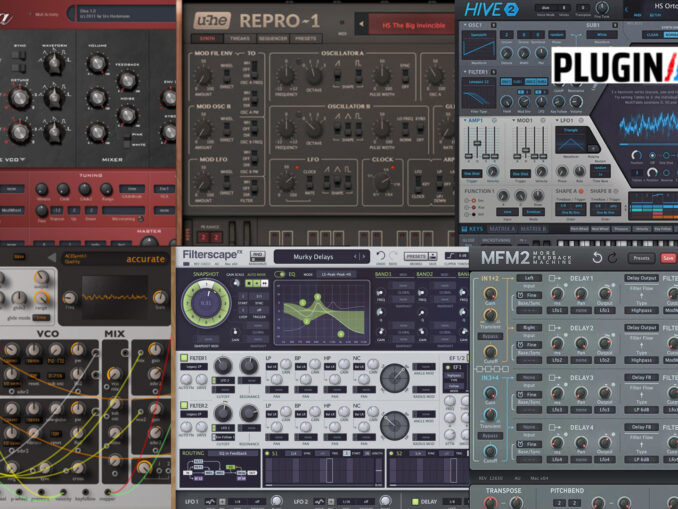Screen dimensions: 678x509
Task: Select the Presets tab in Repro-1
Action: click(x=306, y=39)
